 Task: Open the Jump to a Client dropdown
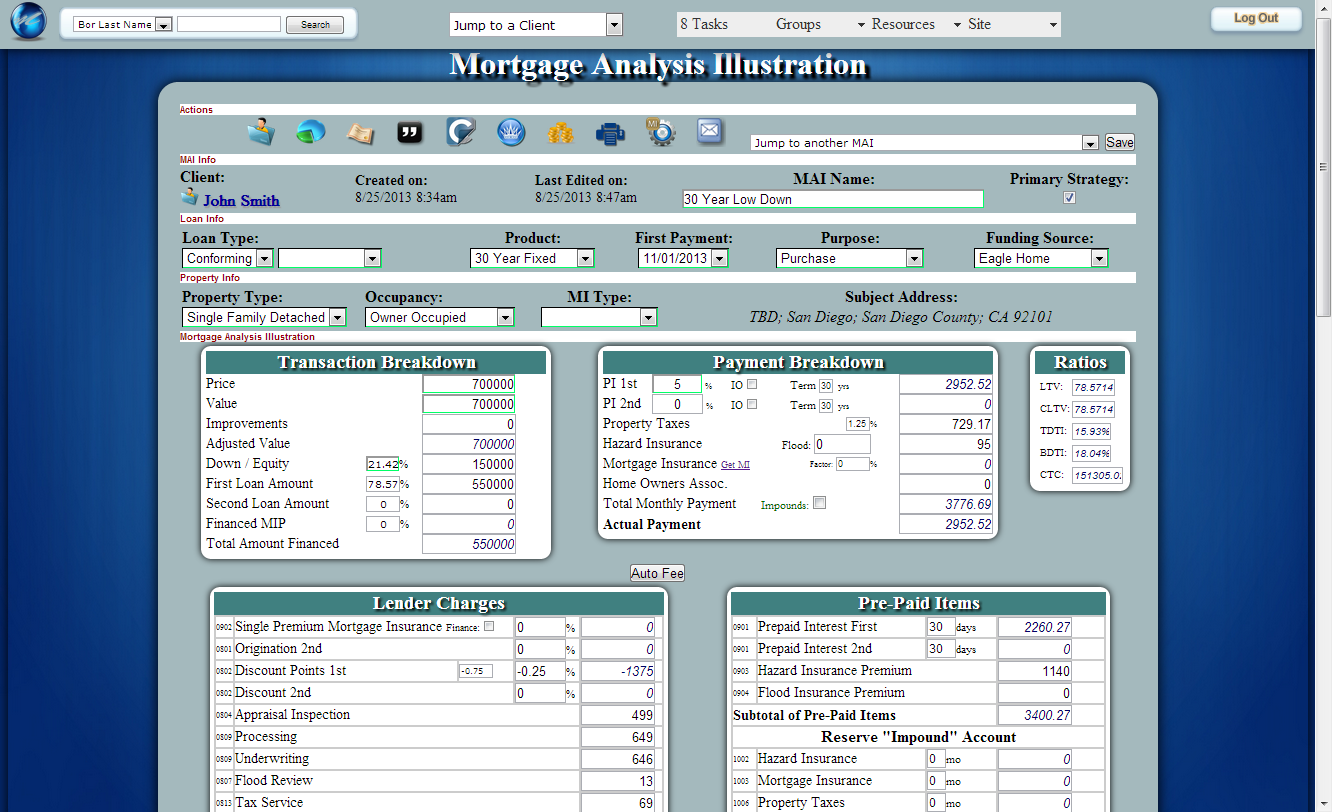(x=614, y=22)
